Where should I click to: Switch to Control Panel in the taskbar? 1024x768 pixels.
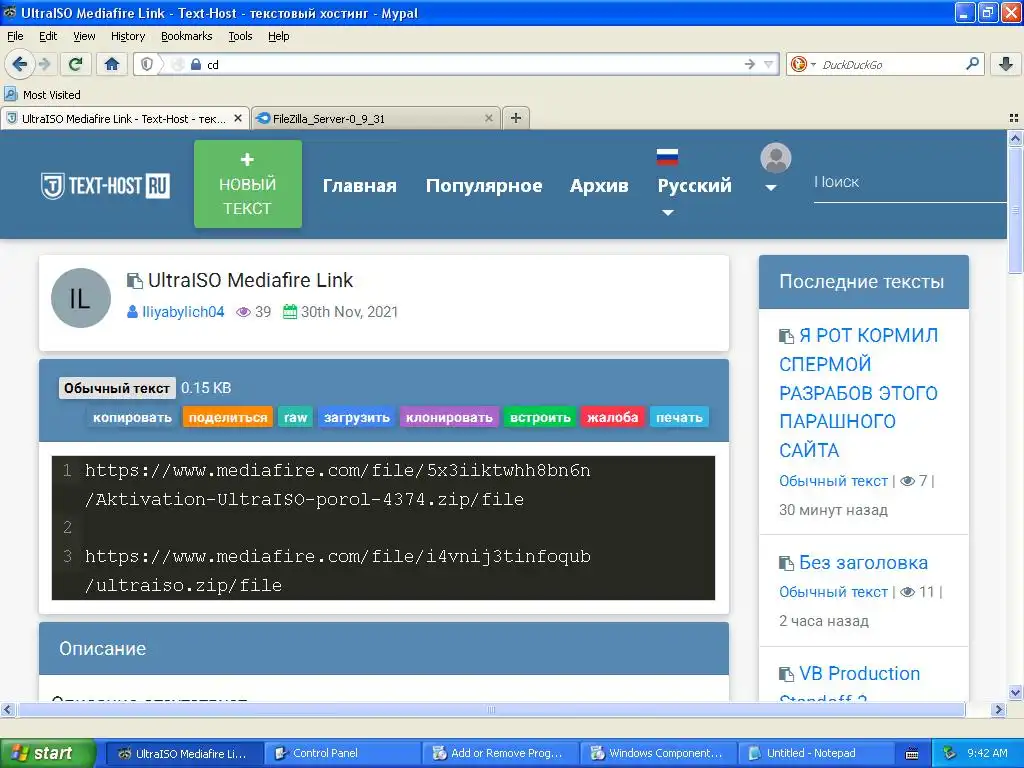click(x=342, y=753)
